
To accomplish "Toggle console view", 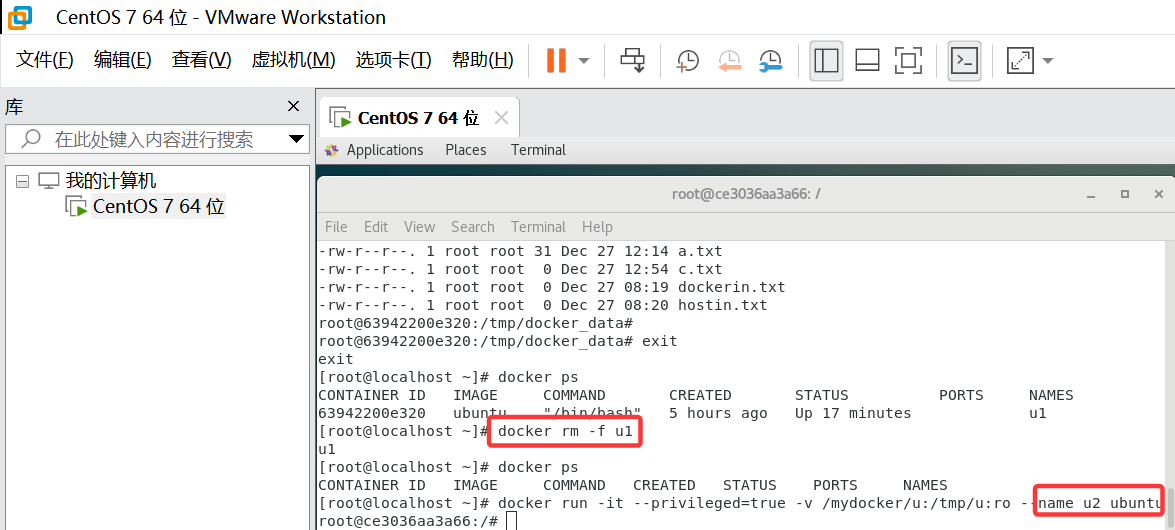I will 964,60.
